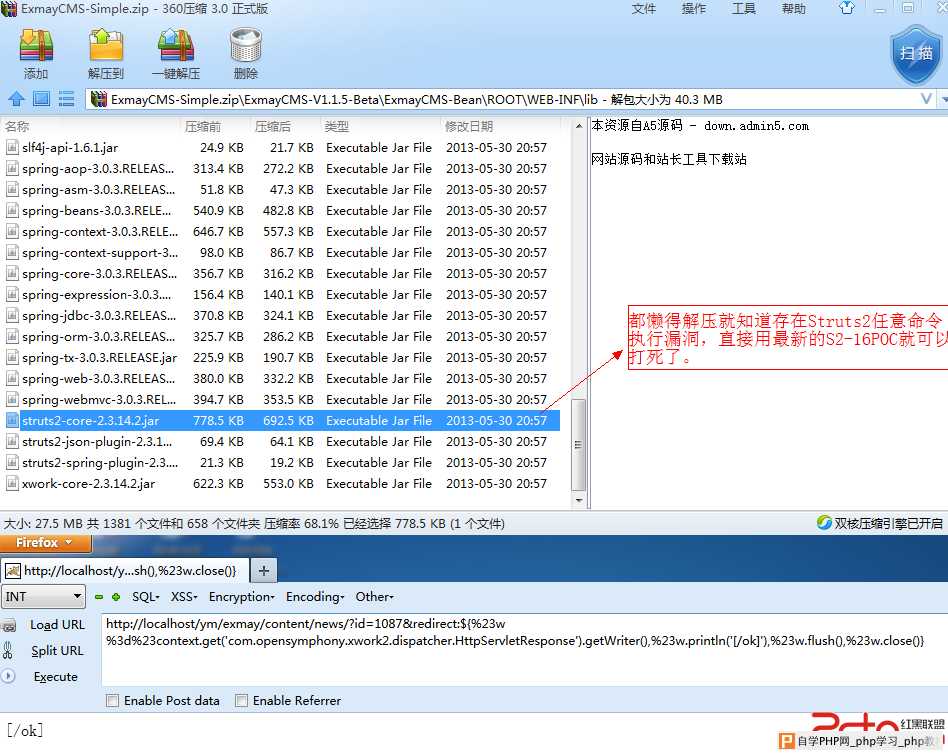Click the 扫描 (Scan) shield badge
The width and height of the screenshot is (948, 755).
point(916,54)
